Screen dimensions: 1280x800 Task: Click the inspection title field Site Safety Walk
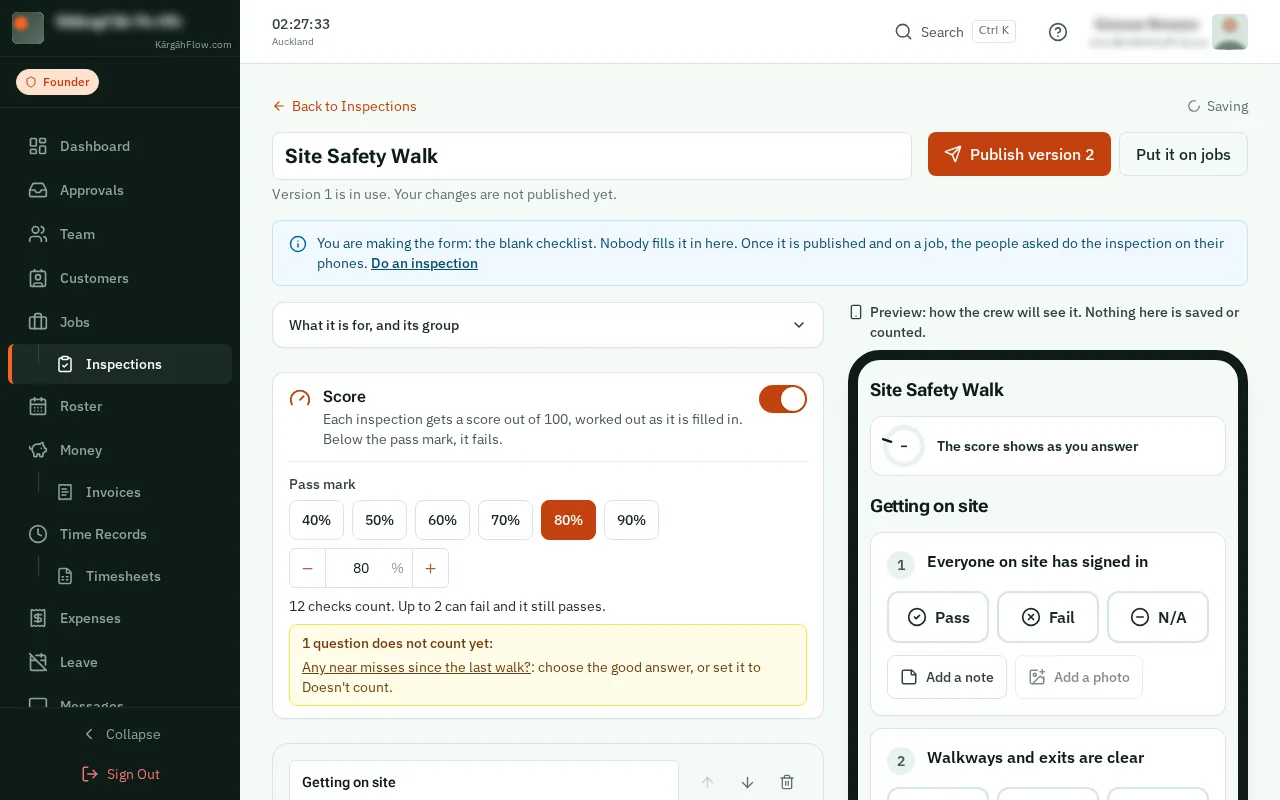point(592,156)
